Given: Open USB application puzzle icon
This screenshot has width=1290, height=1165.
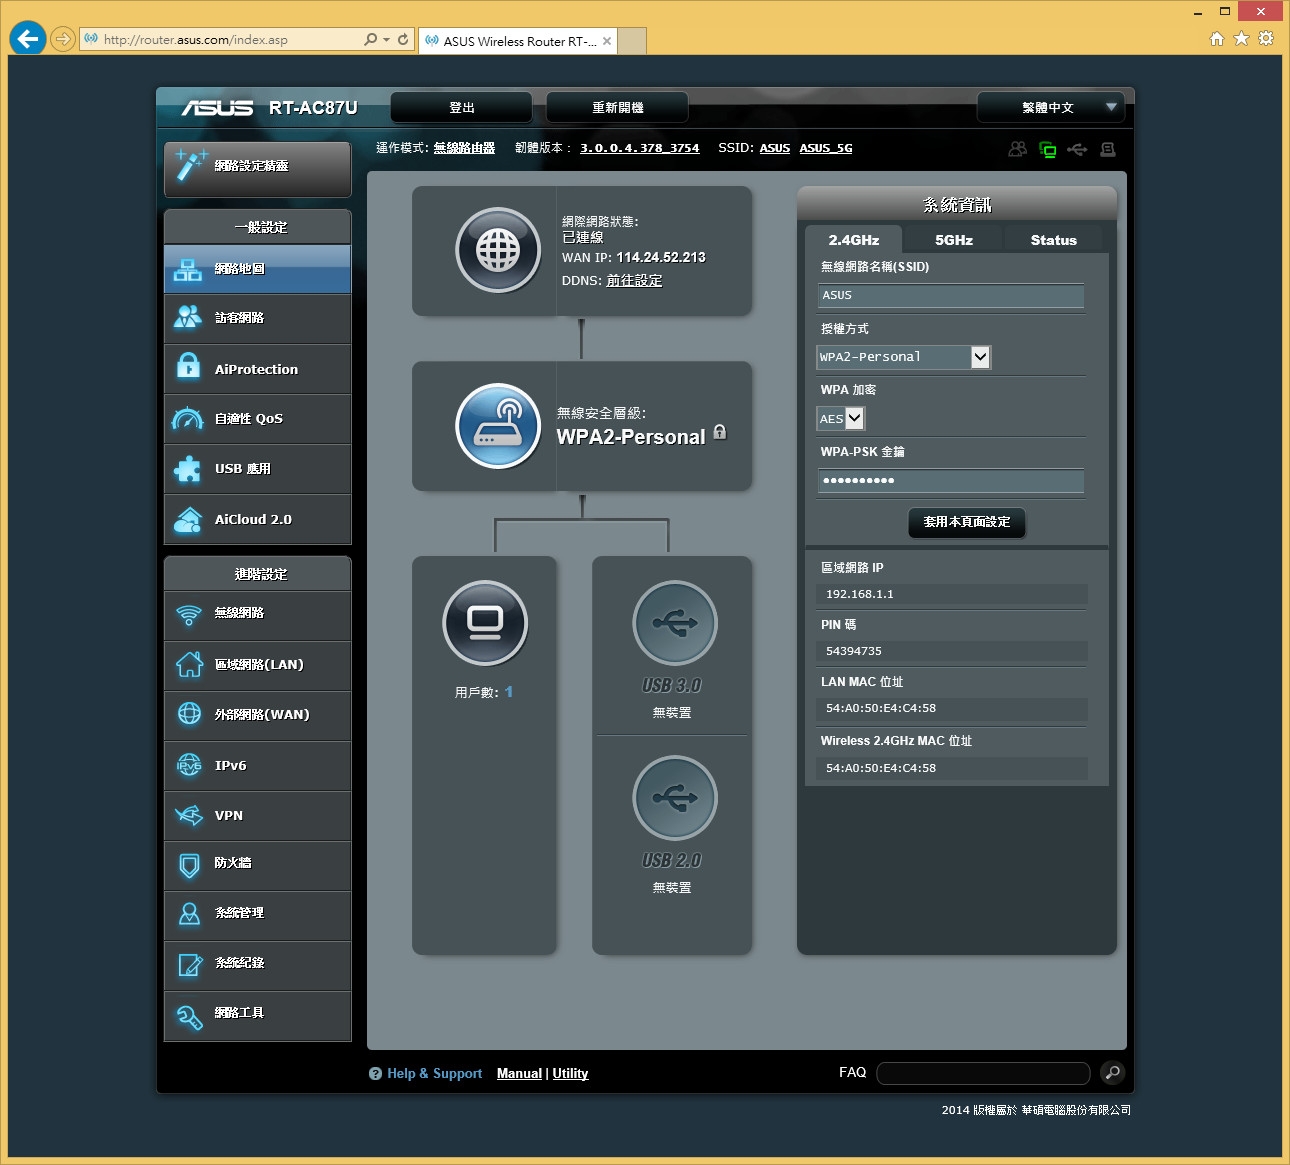Looking at the screenshot, I should (188, 469).
